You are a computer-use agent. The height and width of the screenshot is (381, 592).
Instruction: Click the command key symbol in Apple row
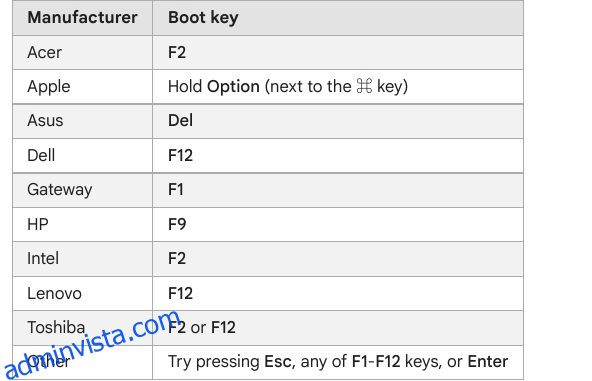pyautogui.click(x=364, y=86)
